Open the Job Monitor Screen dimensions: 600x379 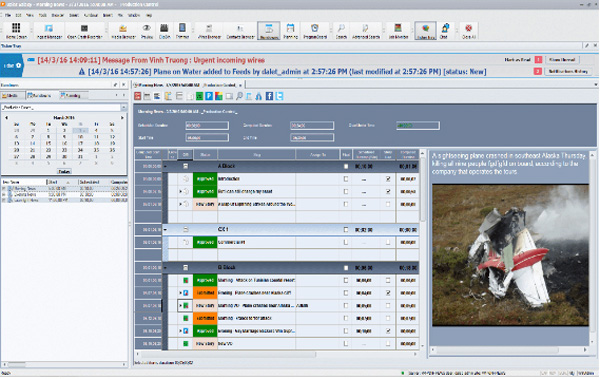[398, 31]
